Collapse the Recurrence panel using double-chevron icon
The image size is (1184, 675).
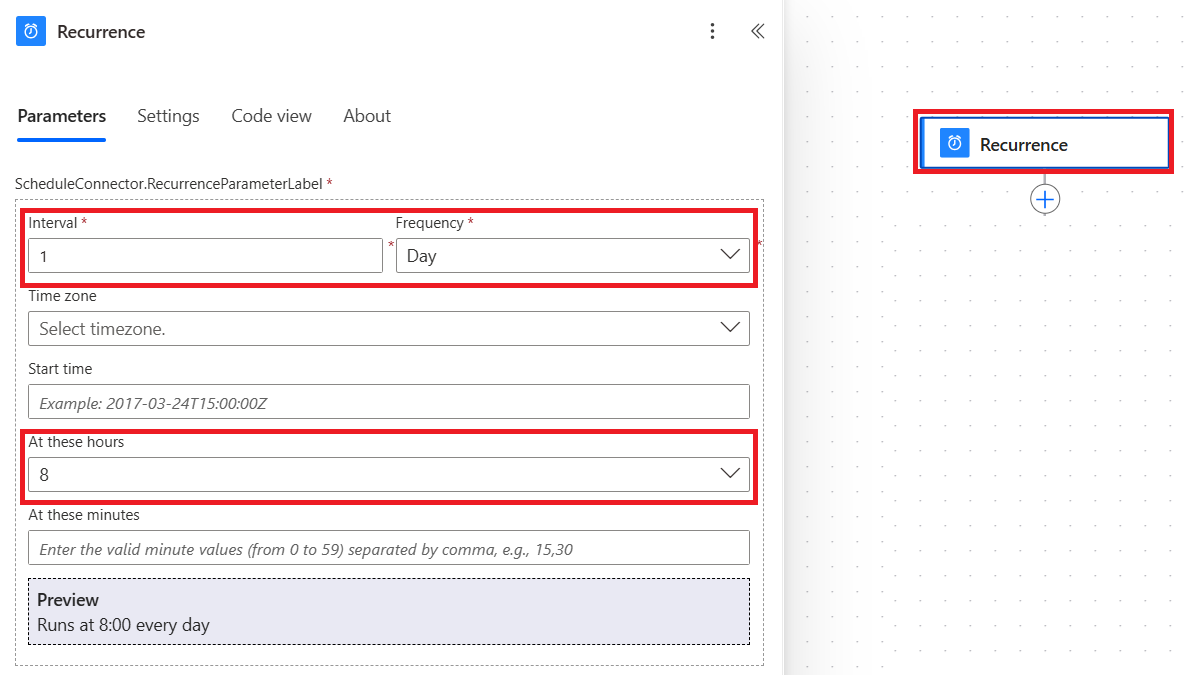click(757, 31)
